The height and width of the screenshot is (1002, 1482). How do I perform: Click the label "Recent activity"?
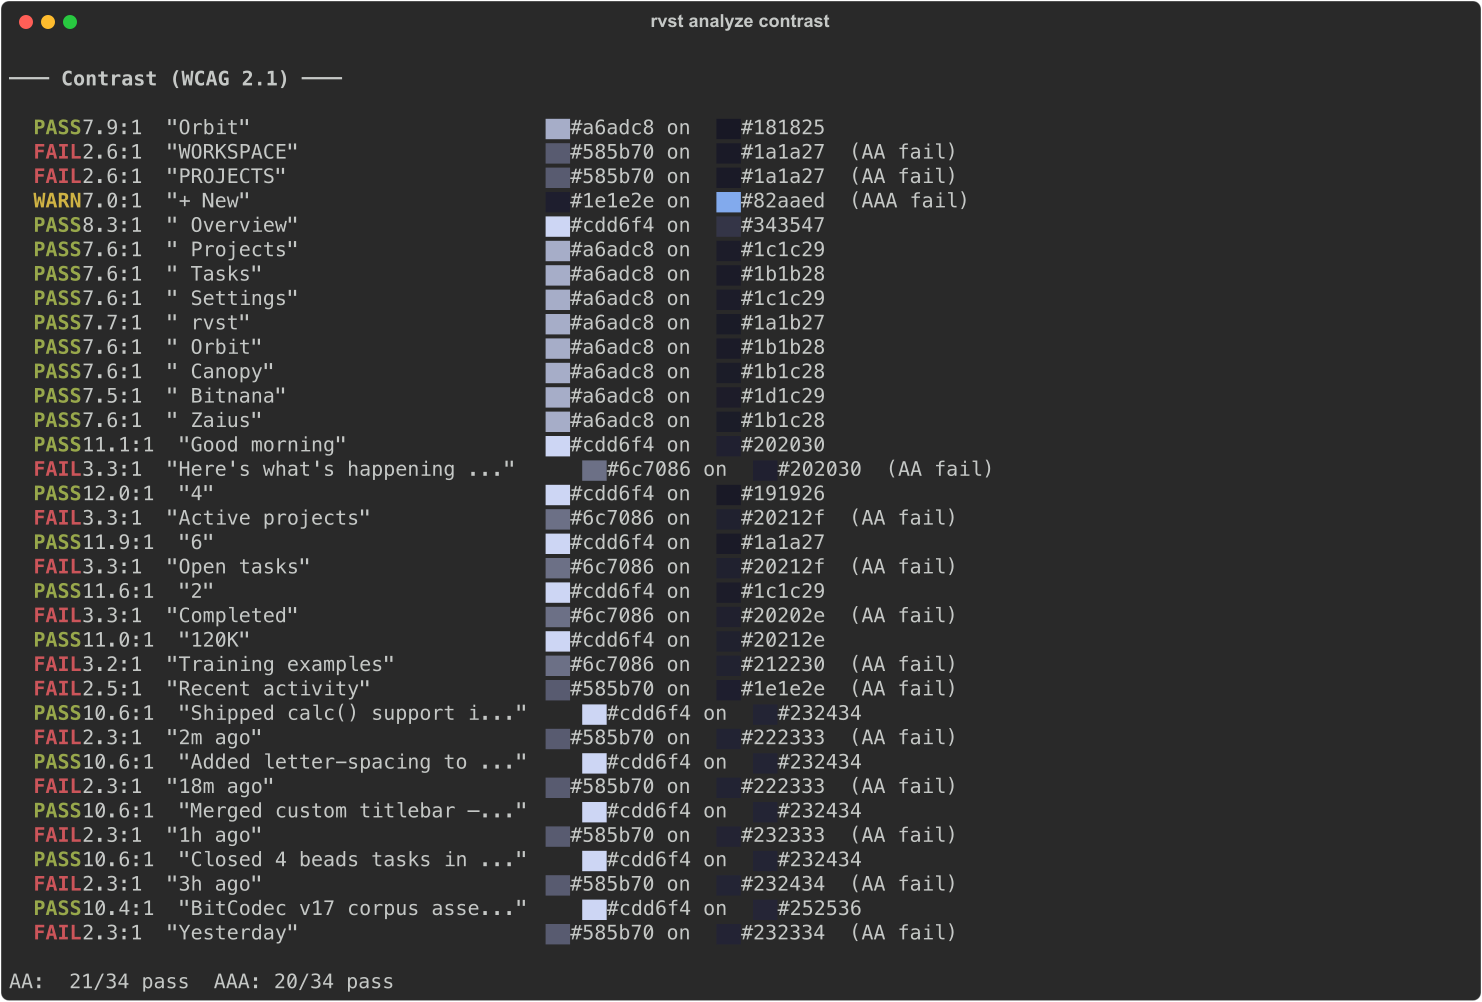click(x=268, y=689)
